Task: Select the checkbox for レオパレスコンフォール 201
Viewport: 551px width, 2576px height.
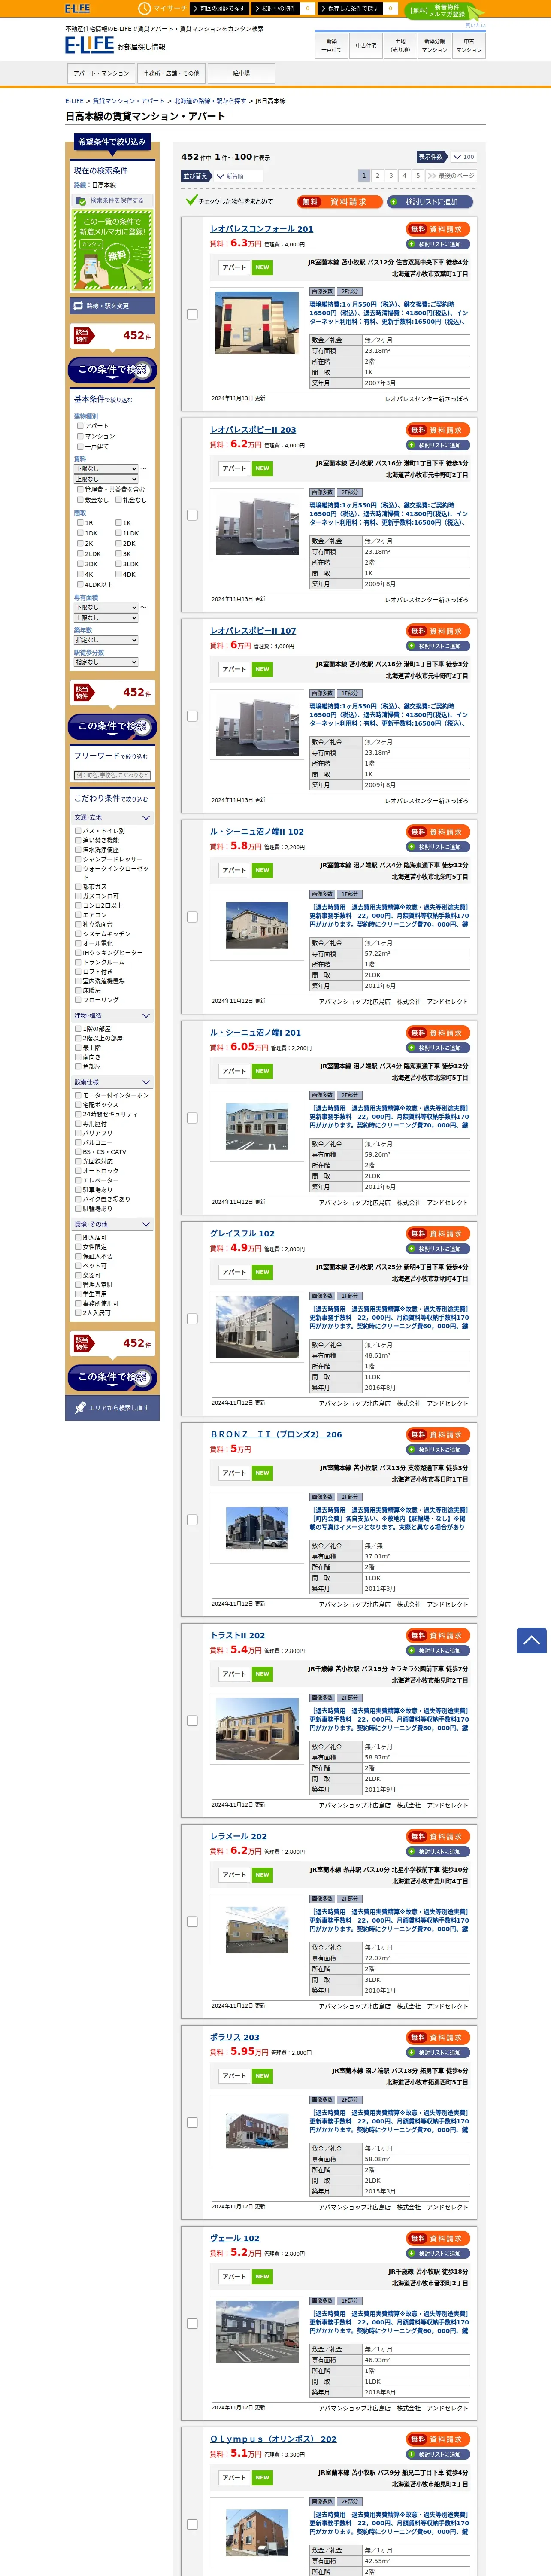Action: pos(192,314)
